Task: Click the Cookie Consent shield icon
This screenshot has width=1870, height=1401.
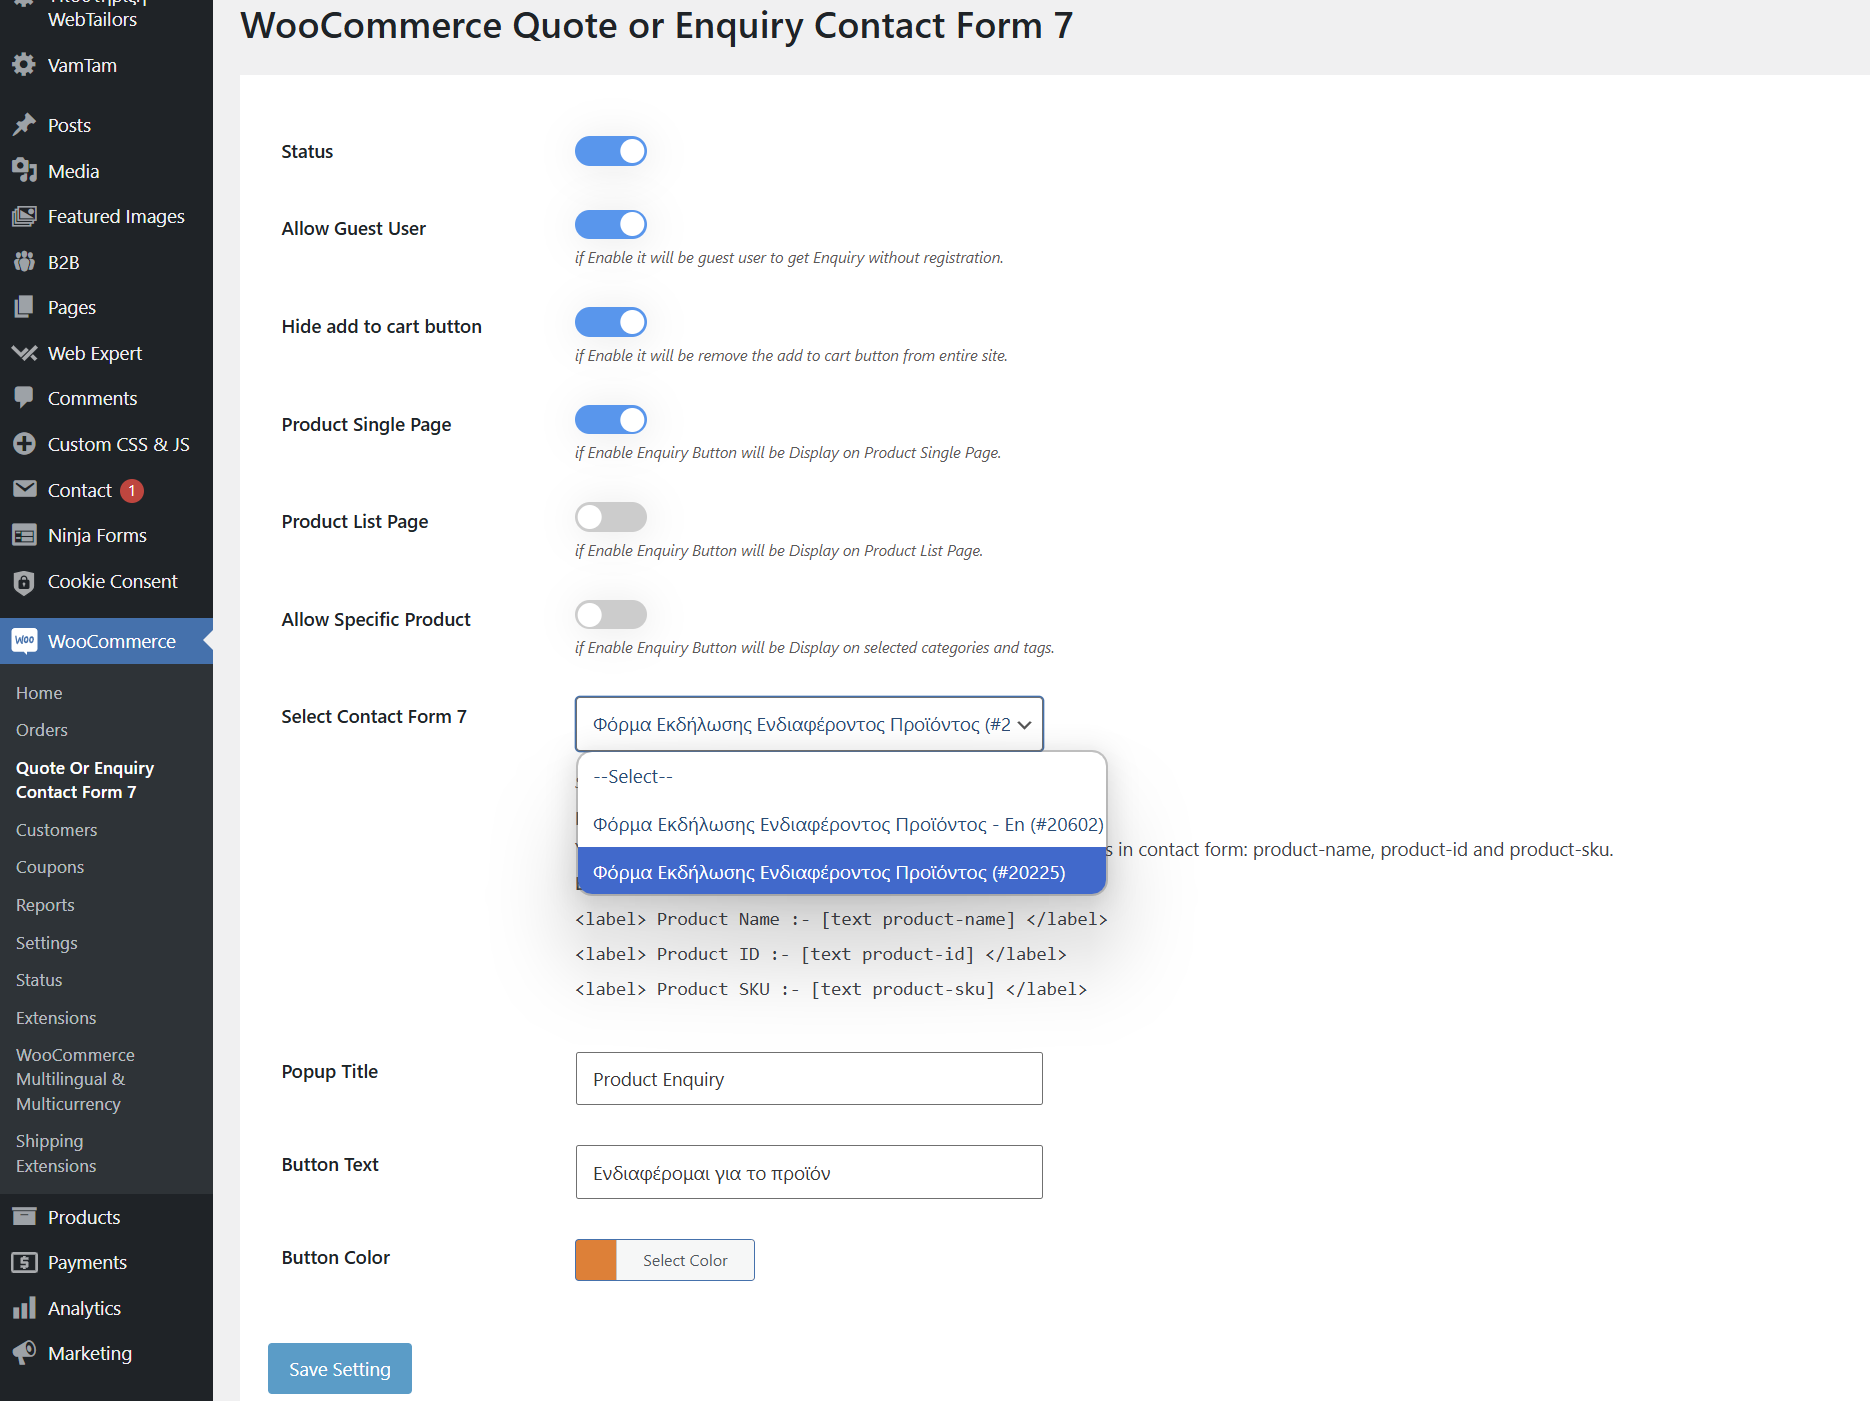Action: click(x=24, y=581)
